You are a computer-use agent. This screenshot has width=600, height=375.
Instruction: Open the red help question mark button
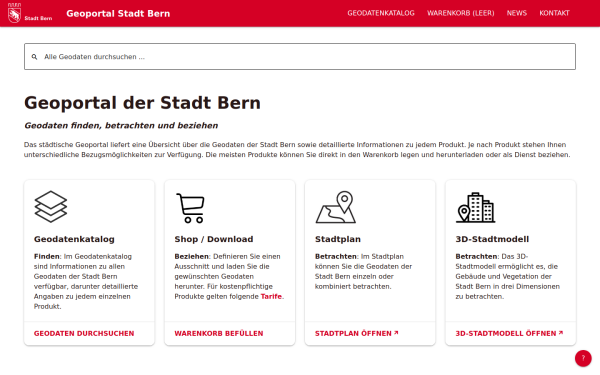[x=583, y=358]
